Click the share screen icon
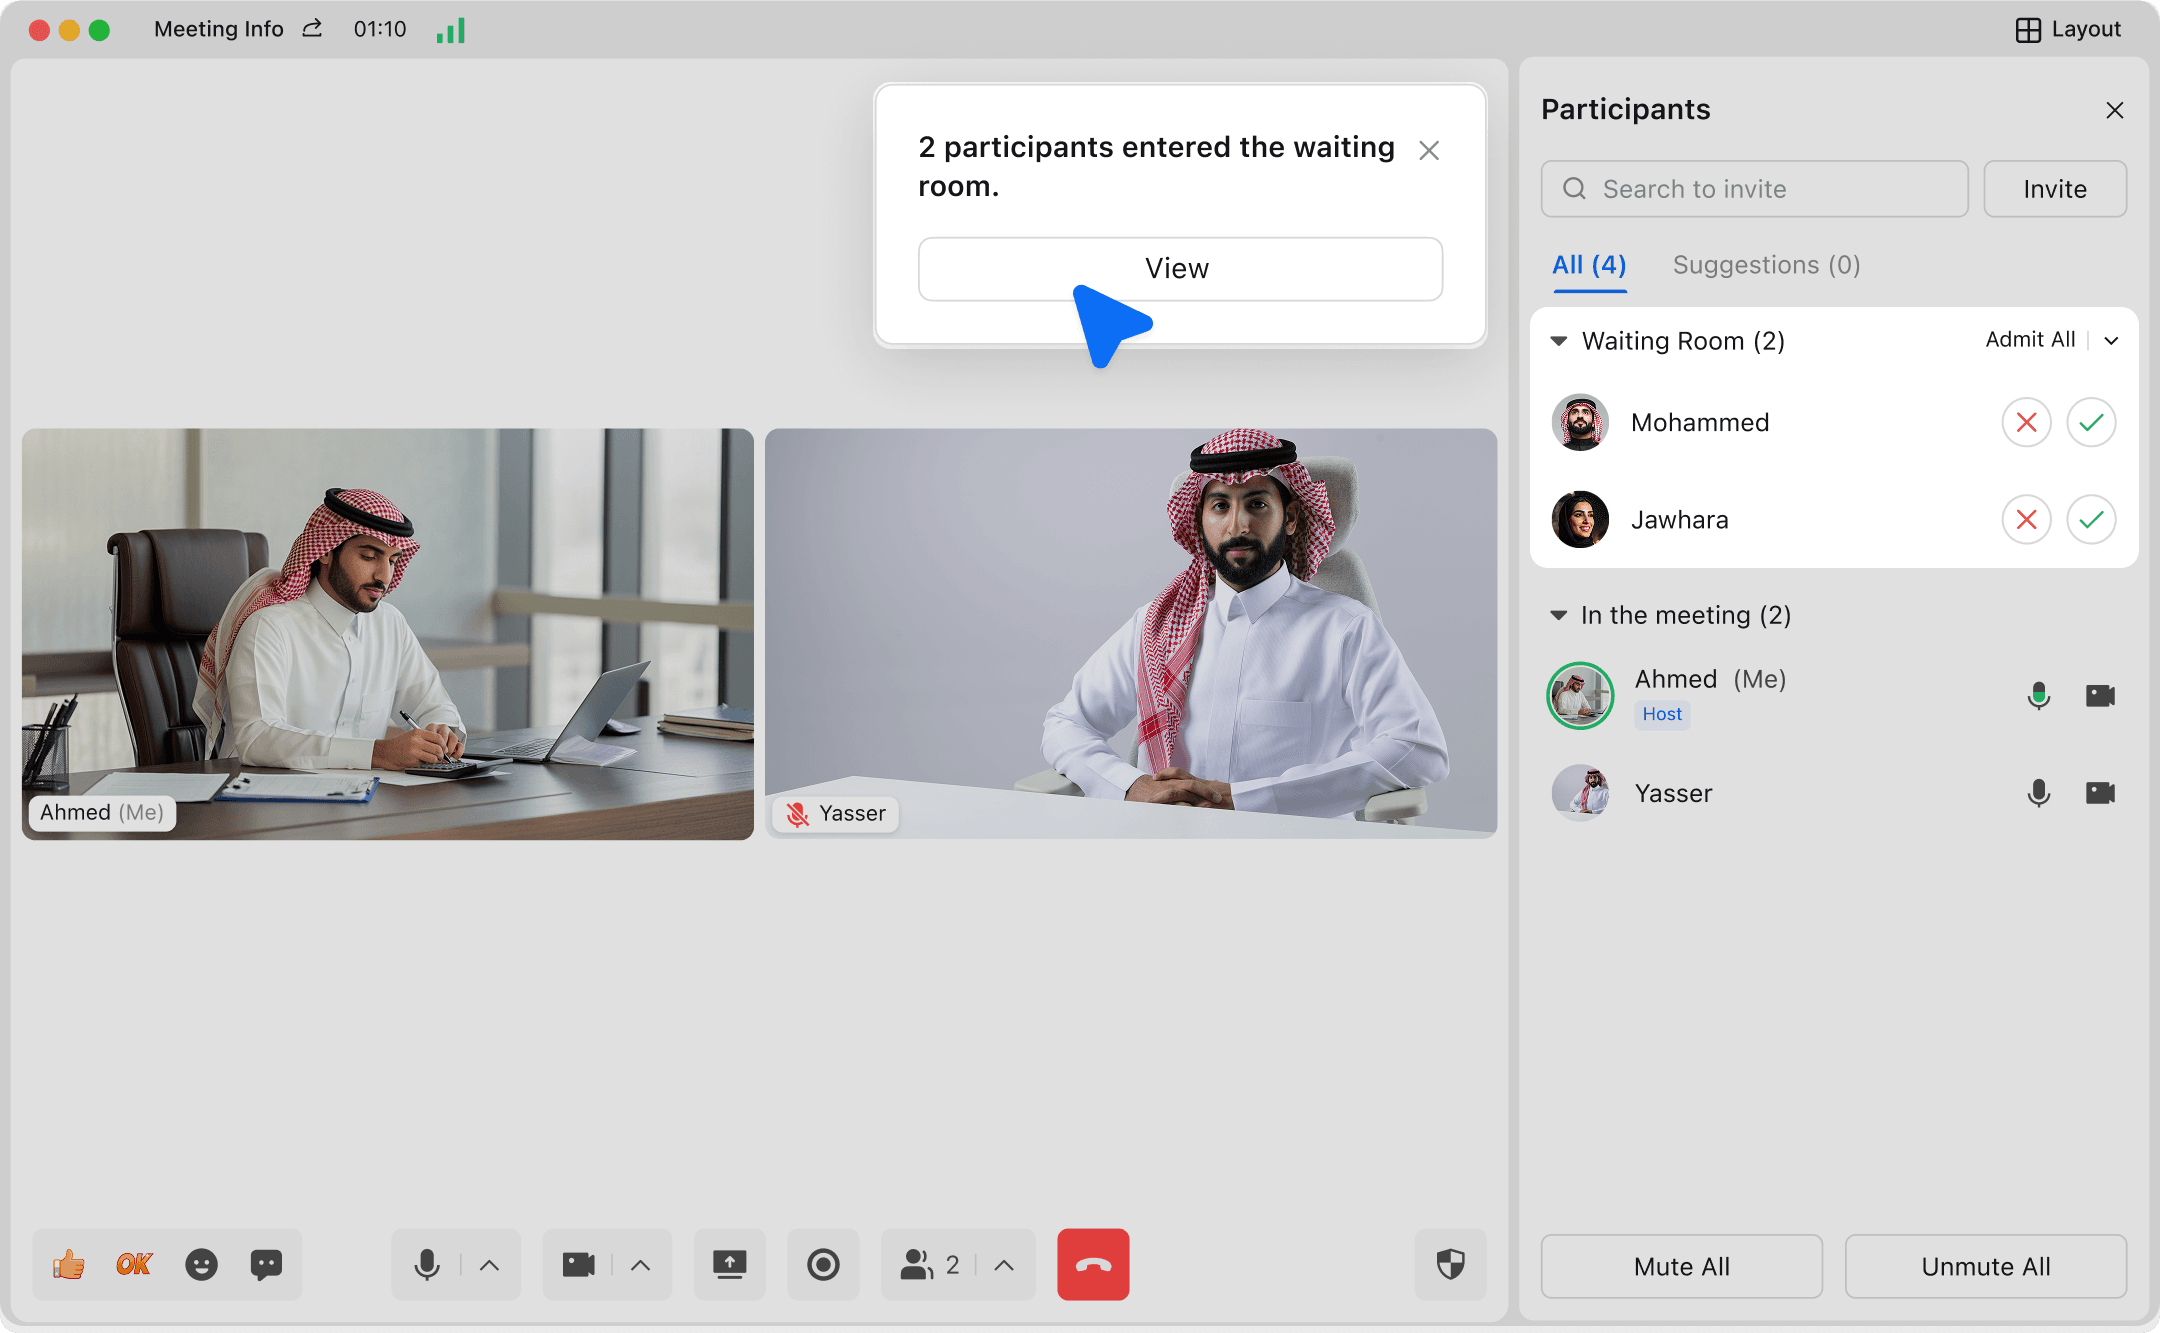 click(729, 1265)
